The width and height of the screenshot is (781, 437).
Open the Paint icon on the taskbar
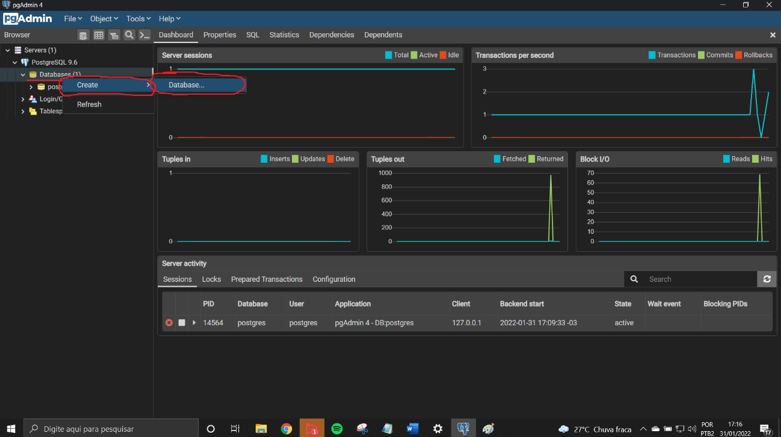tap(488, 429)
